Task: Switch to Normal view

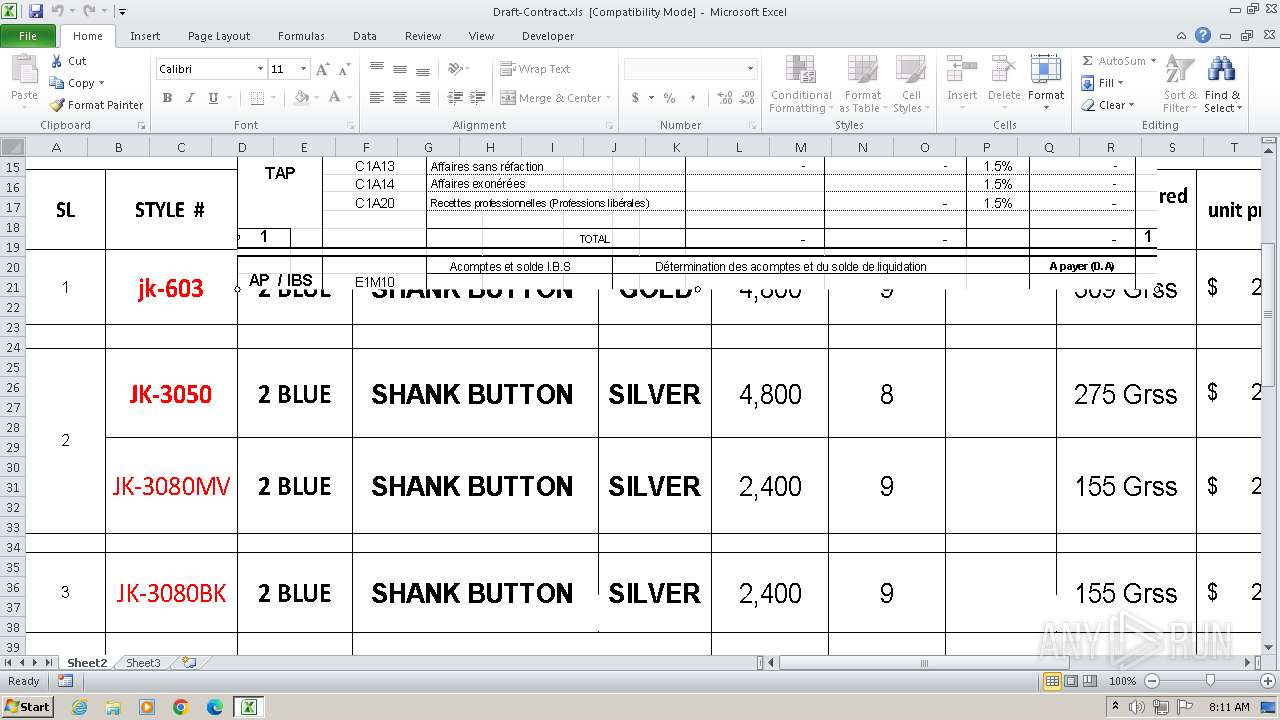Action: click(x=1052, y=681)
